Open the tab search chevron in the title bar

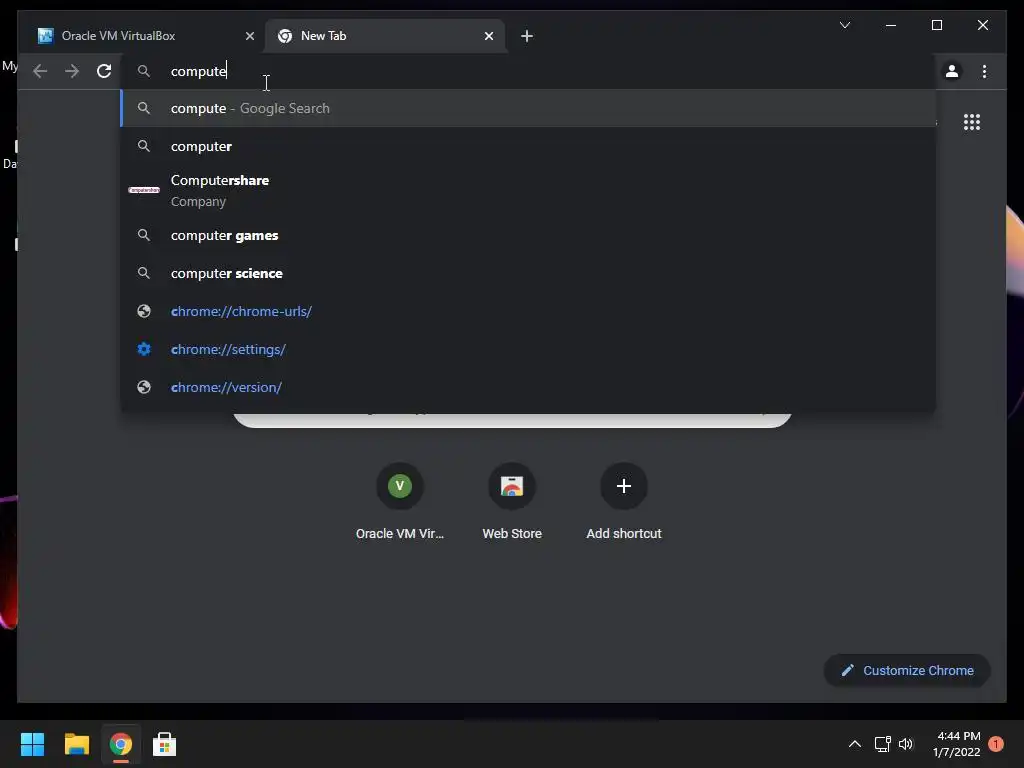point(844,25)
